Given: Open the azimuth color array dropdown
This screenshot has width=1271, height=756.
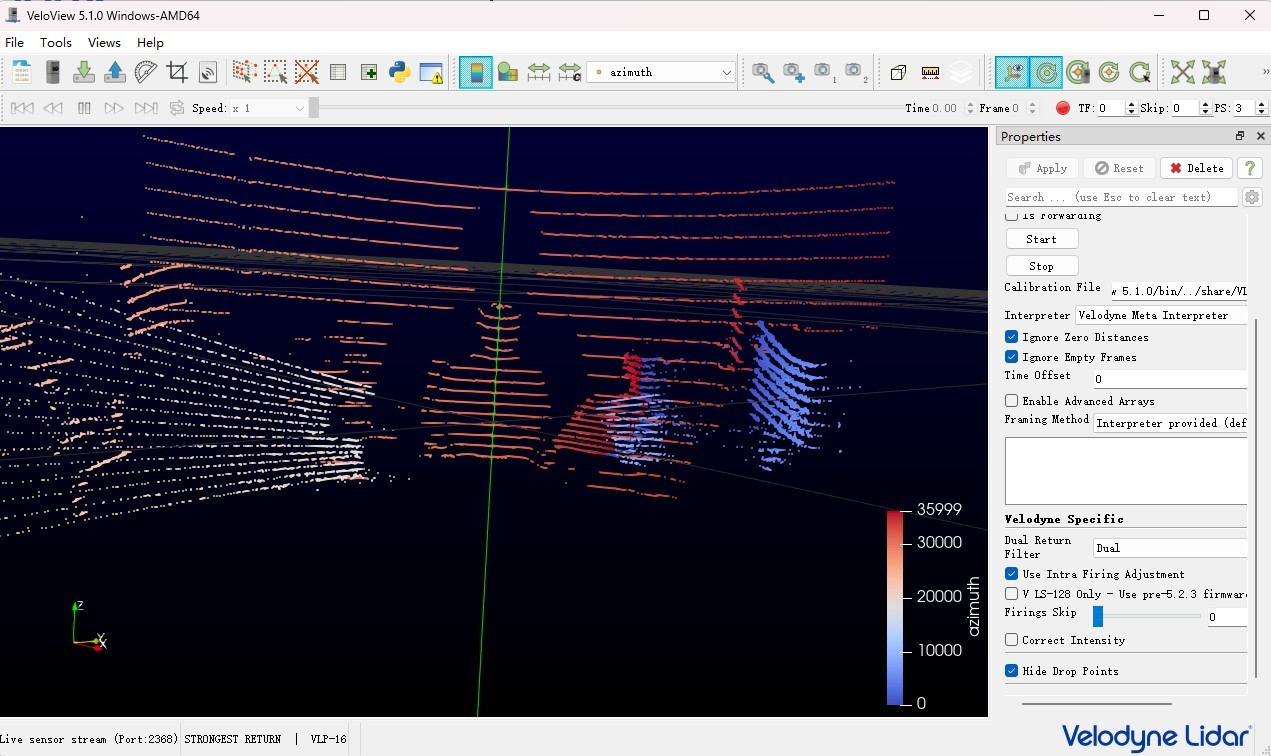Looking at the screenshot, I should click(660, 72).
